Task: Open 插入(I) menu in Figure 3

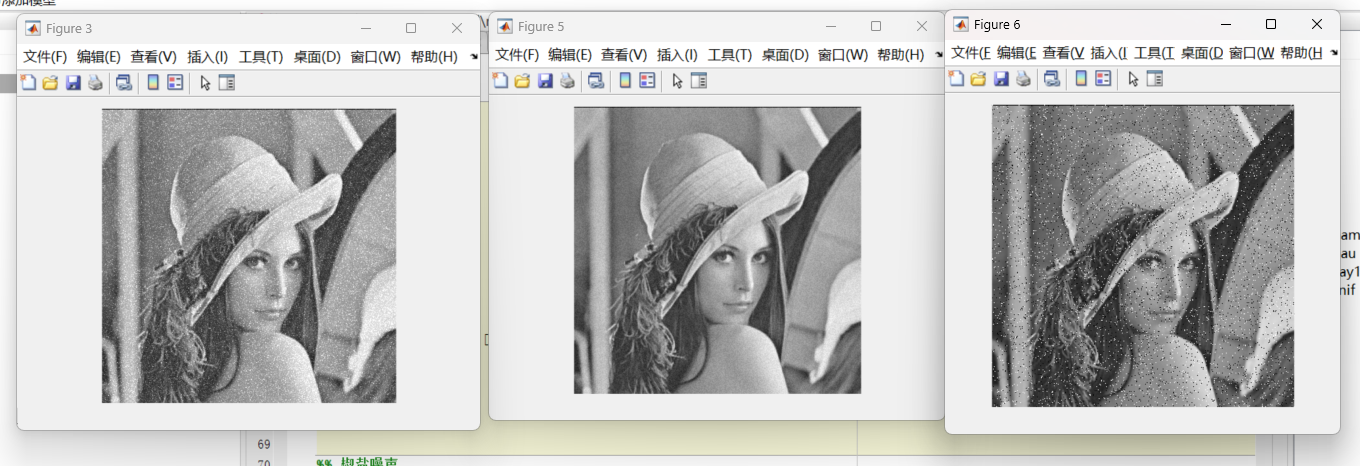Action: tap(208, 57)
